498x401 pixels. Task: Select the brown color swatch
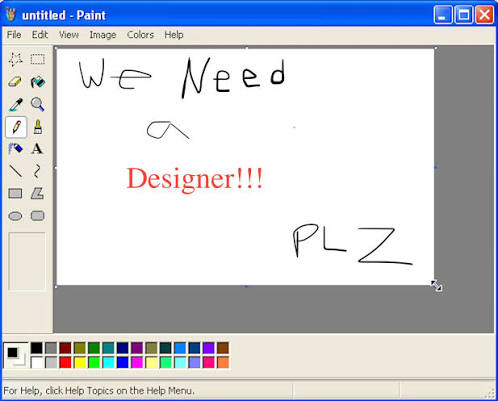pos(223,348)
